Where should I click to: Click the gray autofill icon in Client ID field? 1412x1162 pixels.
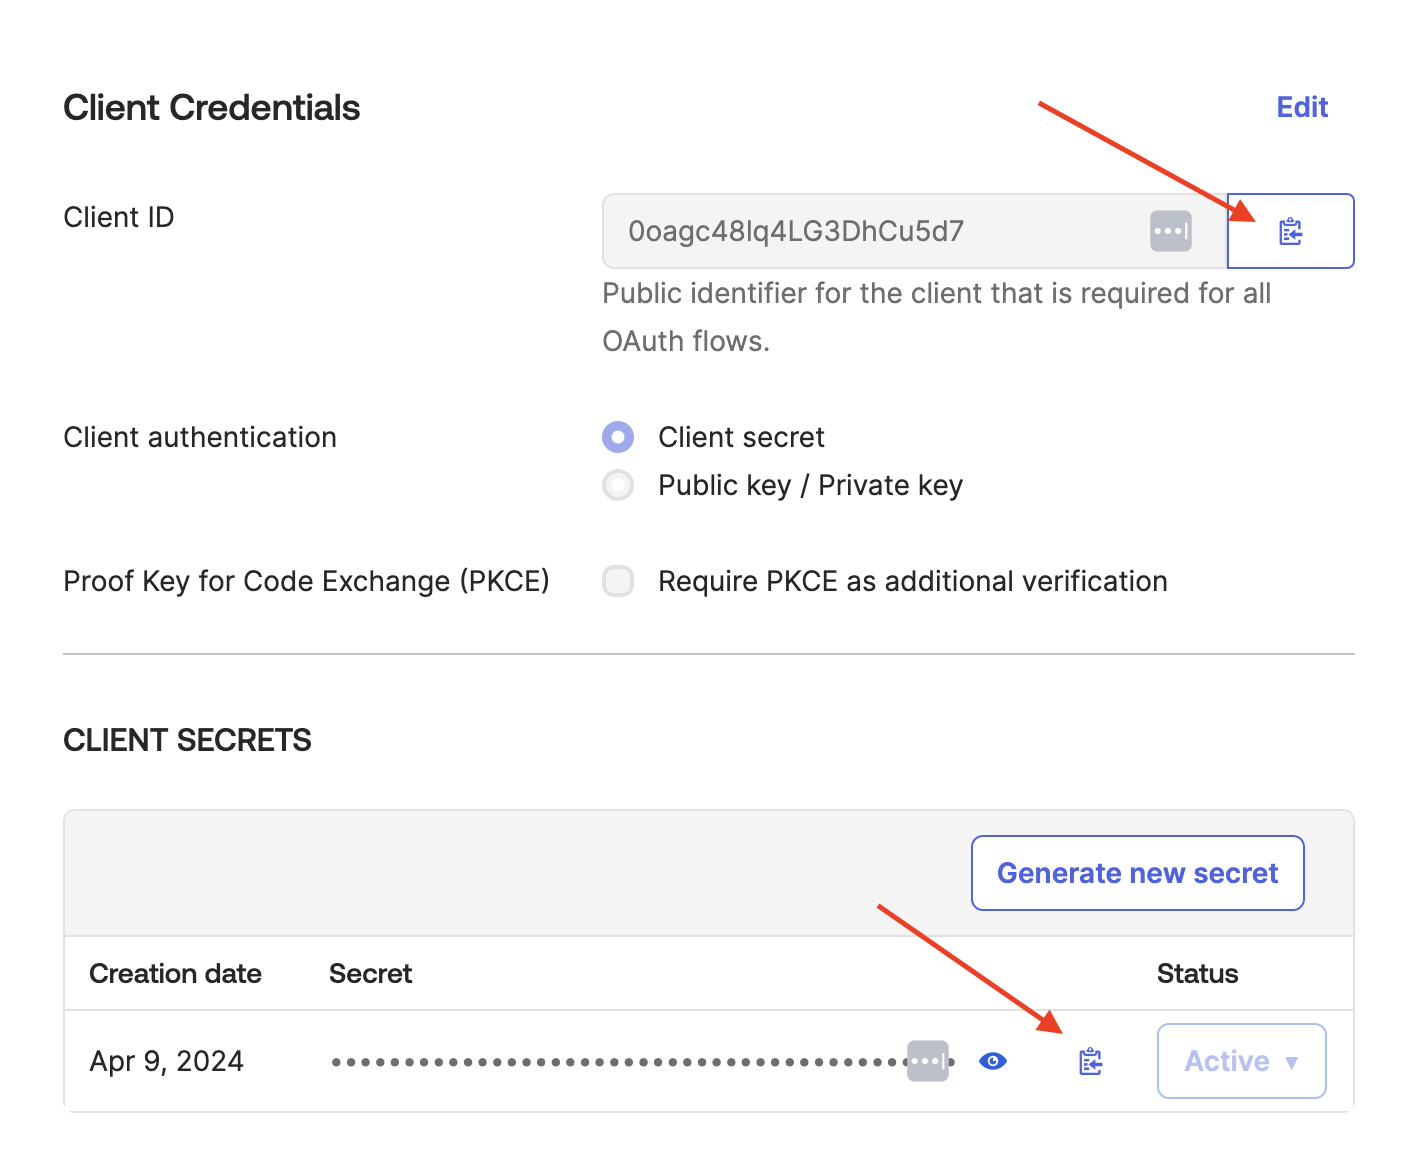coord(1170,231)
